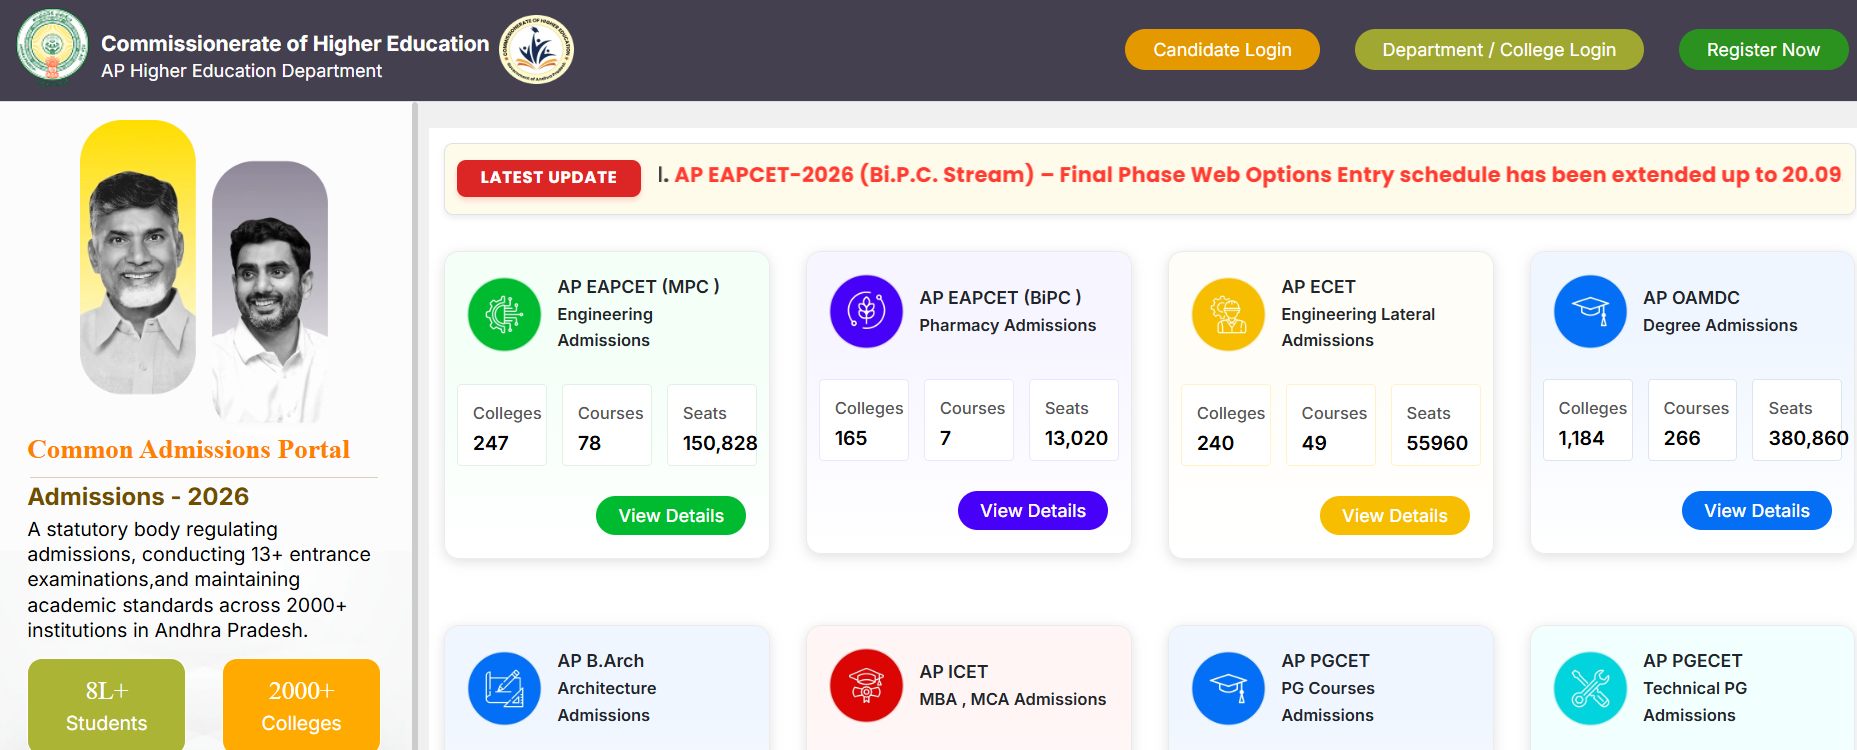Click the AP B.Arch card title
The height and width of the screenshot is (750, 1857).
(x=601, y=661)
